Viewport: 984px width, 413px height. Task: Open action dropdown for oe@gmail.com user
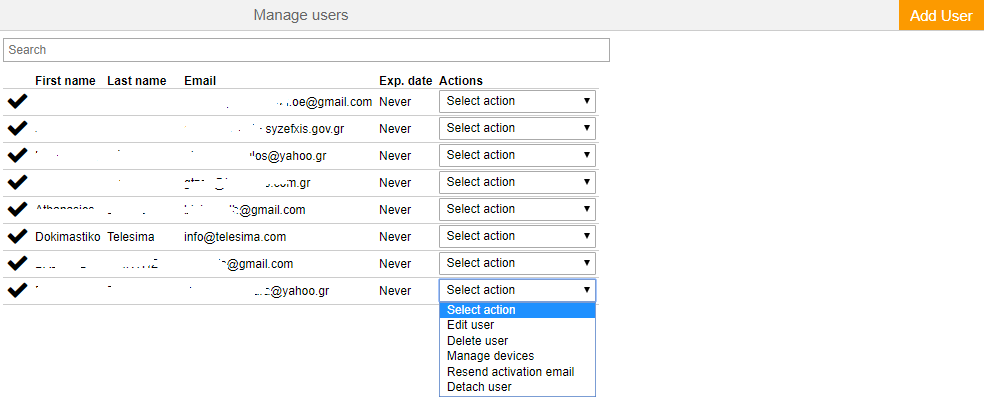tap(517, 101)
